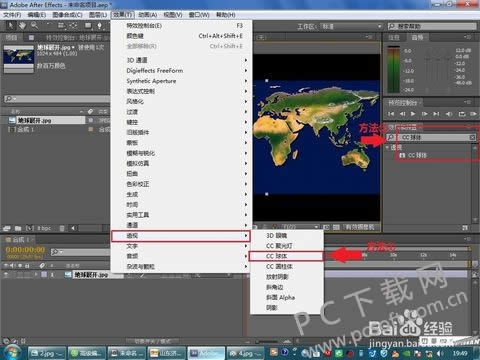
Task: Click the jpg file icon in project list
Action: (x=12, y=120)
